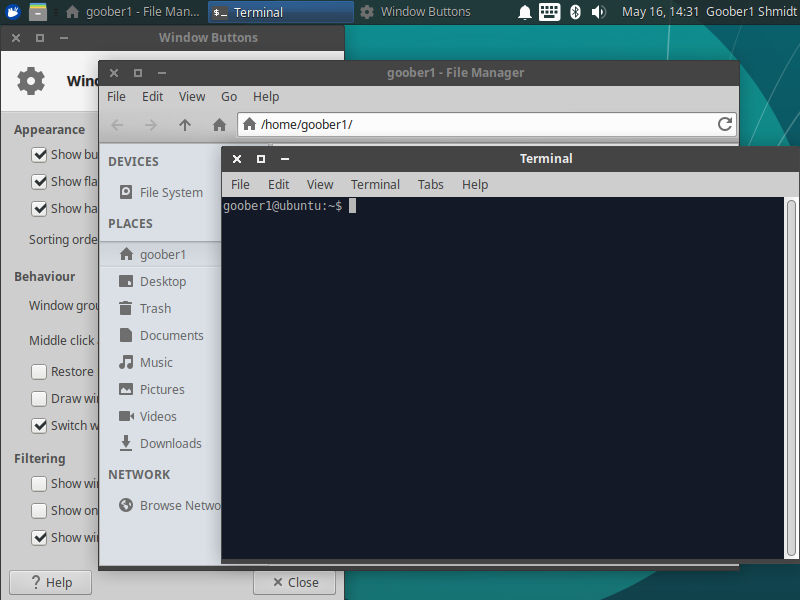The width and height of the screenshot is (800, 600).
Task: Reload the folder using the refresh icon
Action: pos(725,125)
